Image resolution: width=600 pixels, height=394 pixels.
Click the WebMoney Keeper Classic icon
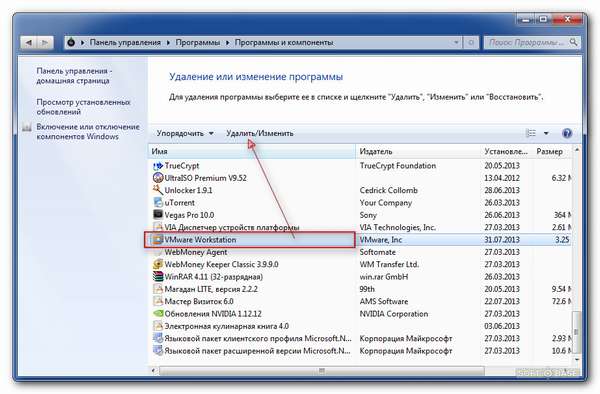[x=158, y=264]
